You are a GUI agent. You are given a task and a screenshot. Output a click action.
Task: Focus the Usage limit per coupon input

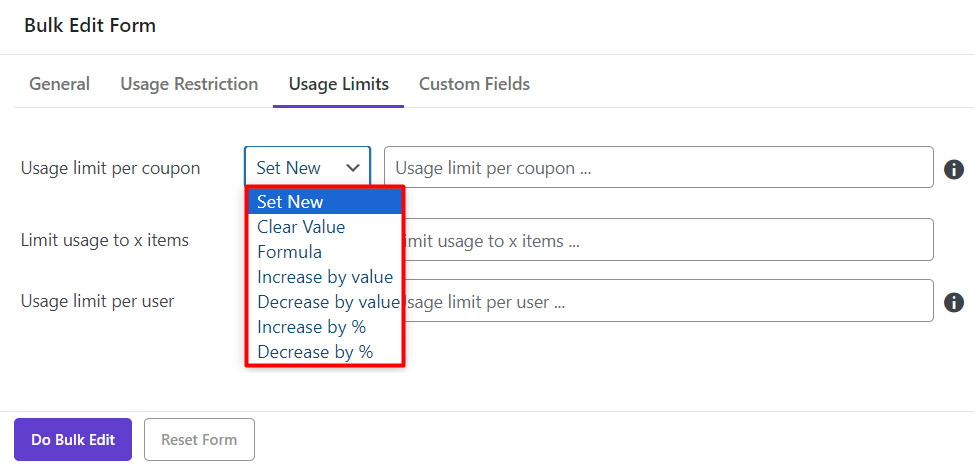pos(658,168)
